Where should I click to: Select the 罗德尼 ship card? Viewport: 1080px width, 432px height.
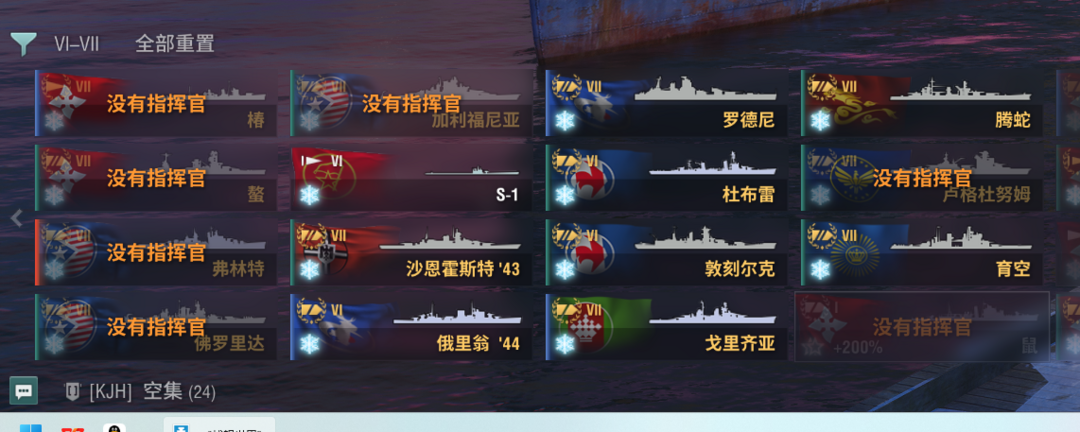666,103
